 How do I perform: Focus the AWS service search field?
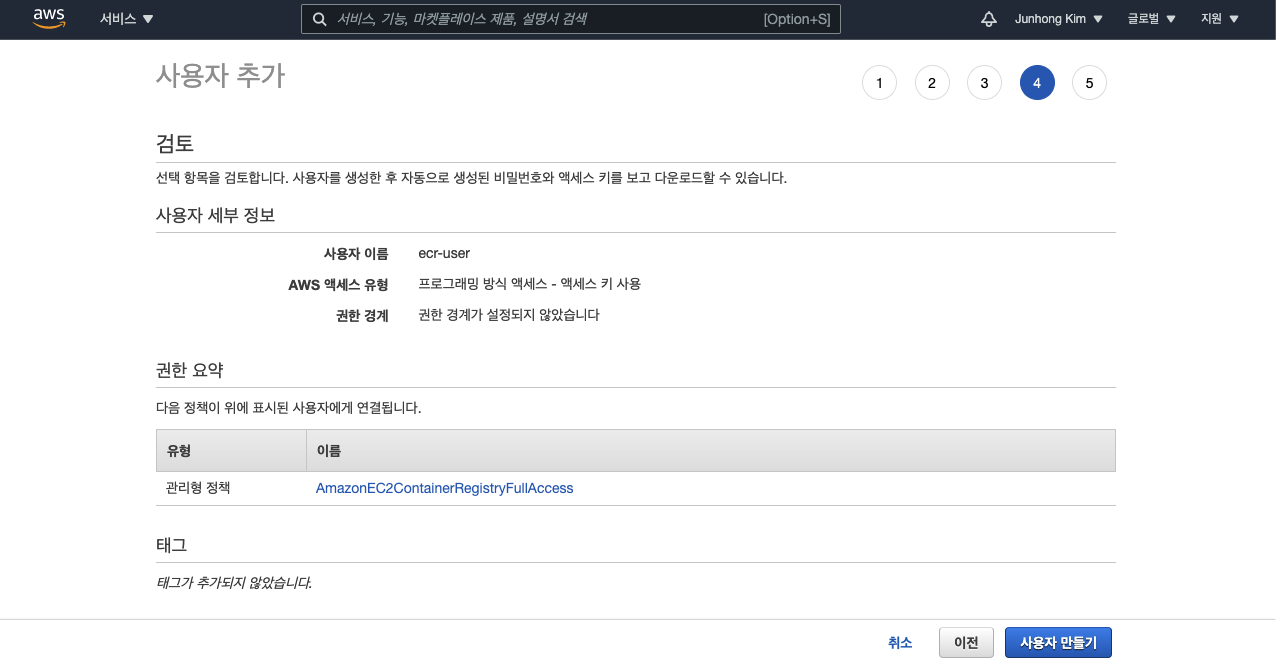[x=570, y=19]
